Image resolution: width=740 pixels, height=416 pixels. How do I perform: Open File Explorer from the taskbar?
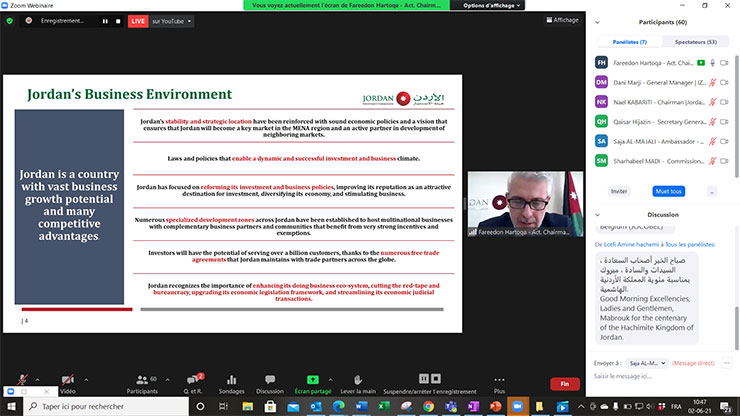(247, 406)
